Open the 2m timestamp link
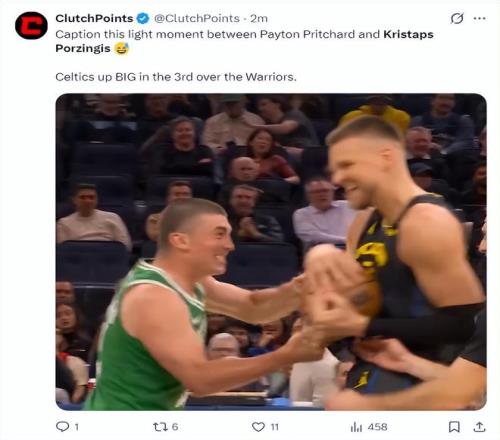Image resolution: width=500 pixels, height=440 pixels. tap(259, 18)
